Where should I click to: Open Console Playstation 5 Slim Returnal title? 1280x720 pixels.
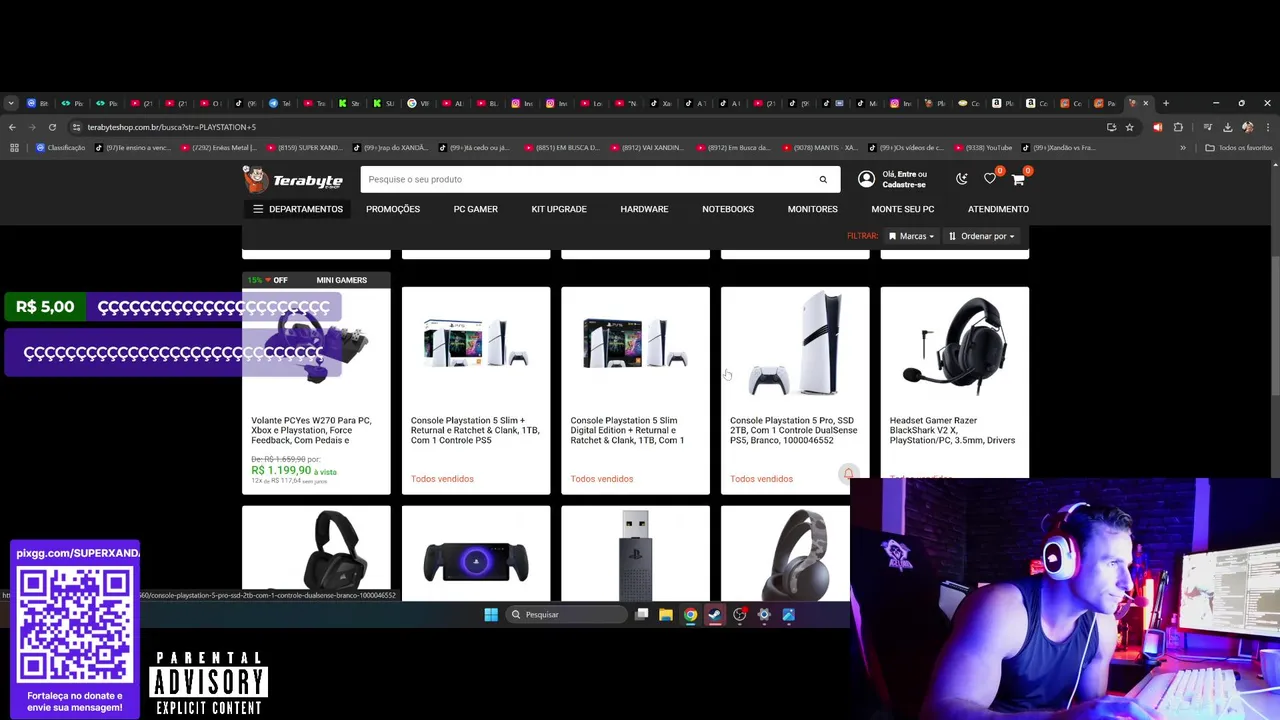click(x=475, y=430)
